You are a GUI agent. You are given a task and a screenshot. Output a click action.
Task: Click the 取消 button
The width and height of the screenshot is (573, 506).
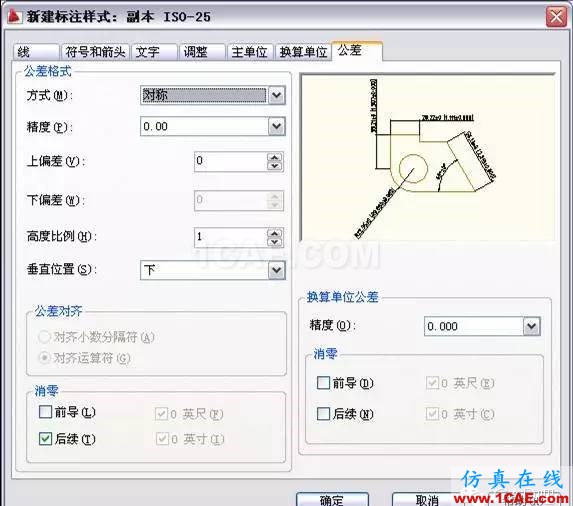(428, 499)
